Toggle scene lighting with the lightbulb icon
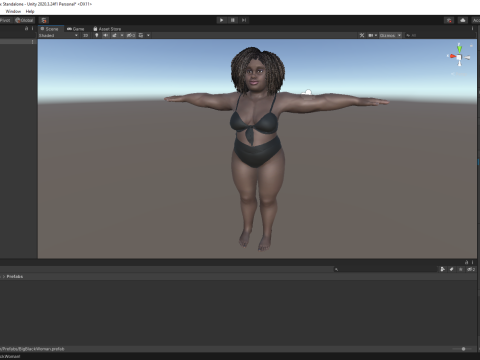Viewport: 480px width, 360px height. pyautogui.click(x=97, y=35)
